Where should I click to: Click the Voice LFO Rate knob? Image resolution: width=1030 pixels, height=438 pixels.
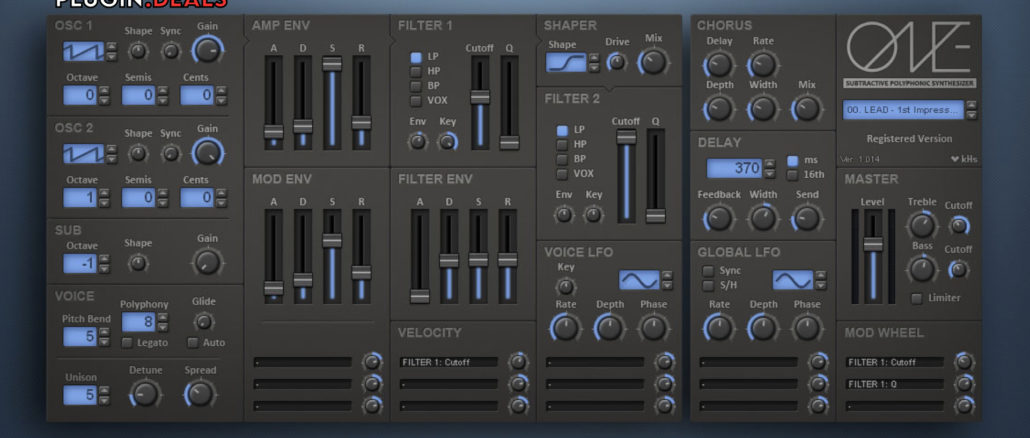pyautogui.click(x=566, y=327)
